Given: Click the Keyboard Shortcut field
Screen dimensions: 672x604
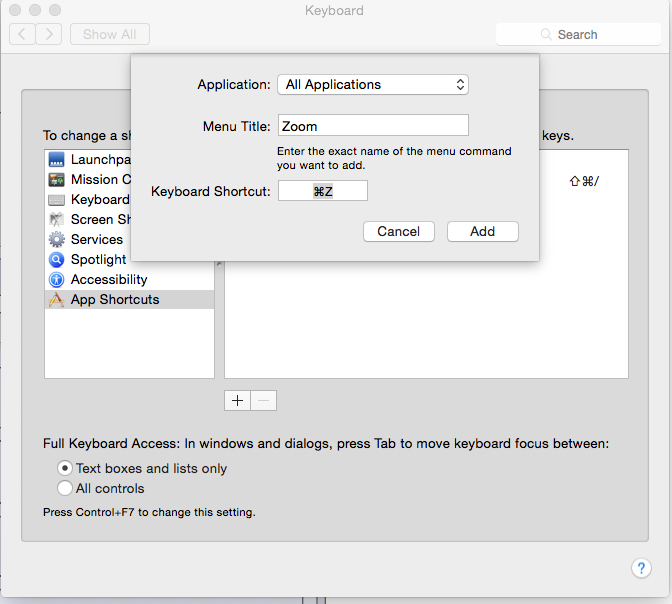Looking at the screenshot, I should pos(323,191).
